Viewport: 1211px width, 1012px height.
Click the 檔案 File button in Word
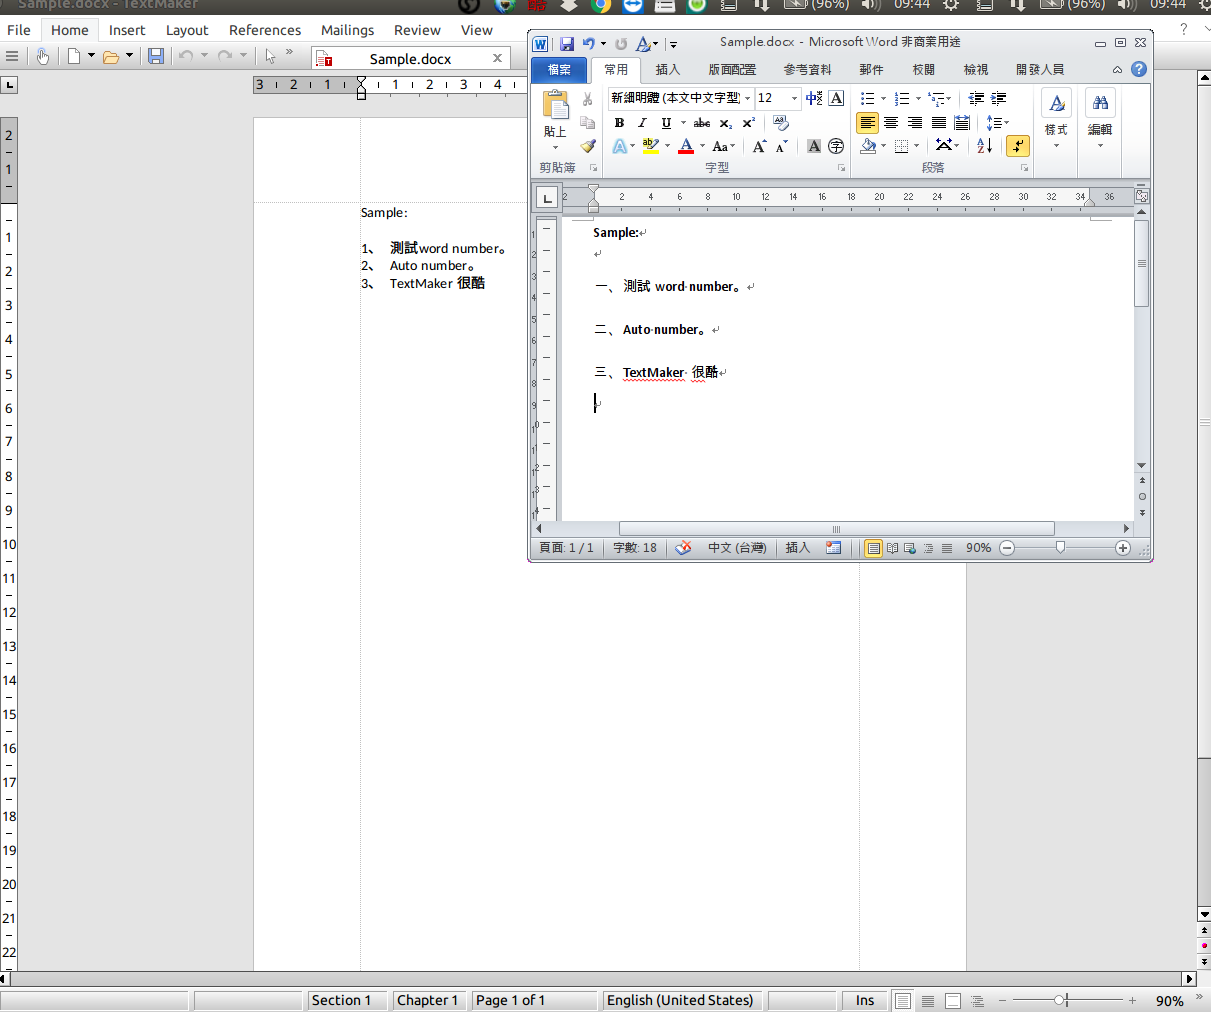(x=559, y=69)
